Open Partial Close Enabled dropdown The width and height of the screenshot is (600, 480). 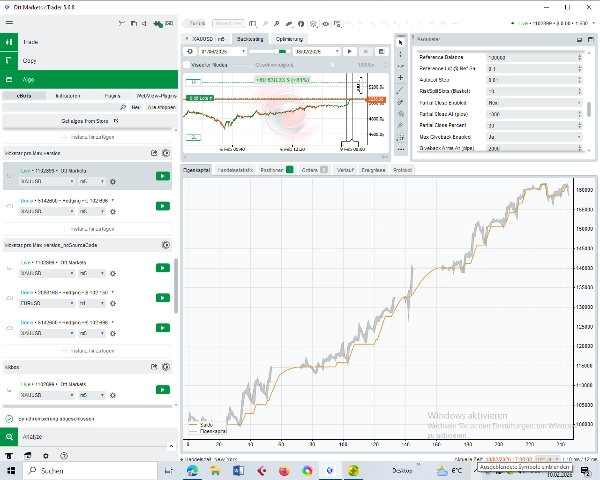535,103
